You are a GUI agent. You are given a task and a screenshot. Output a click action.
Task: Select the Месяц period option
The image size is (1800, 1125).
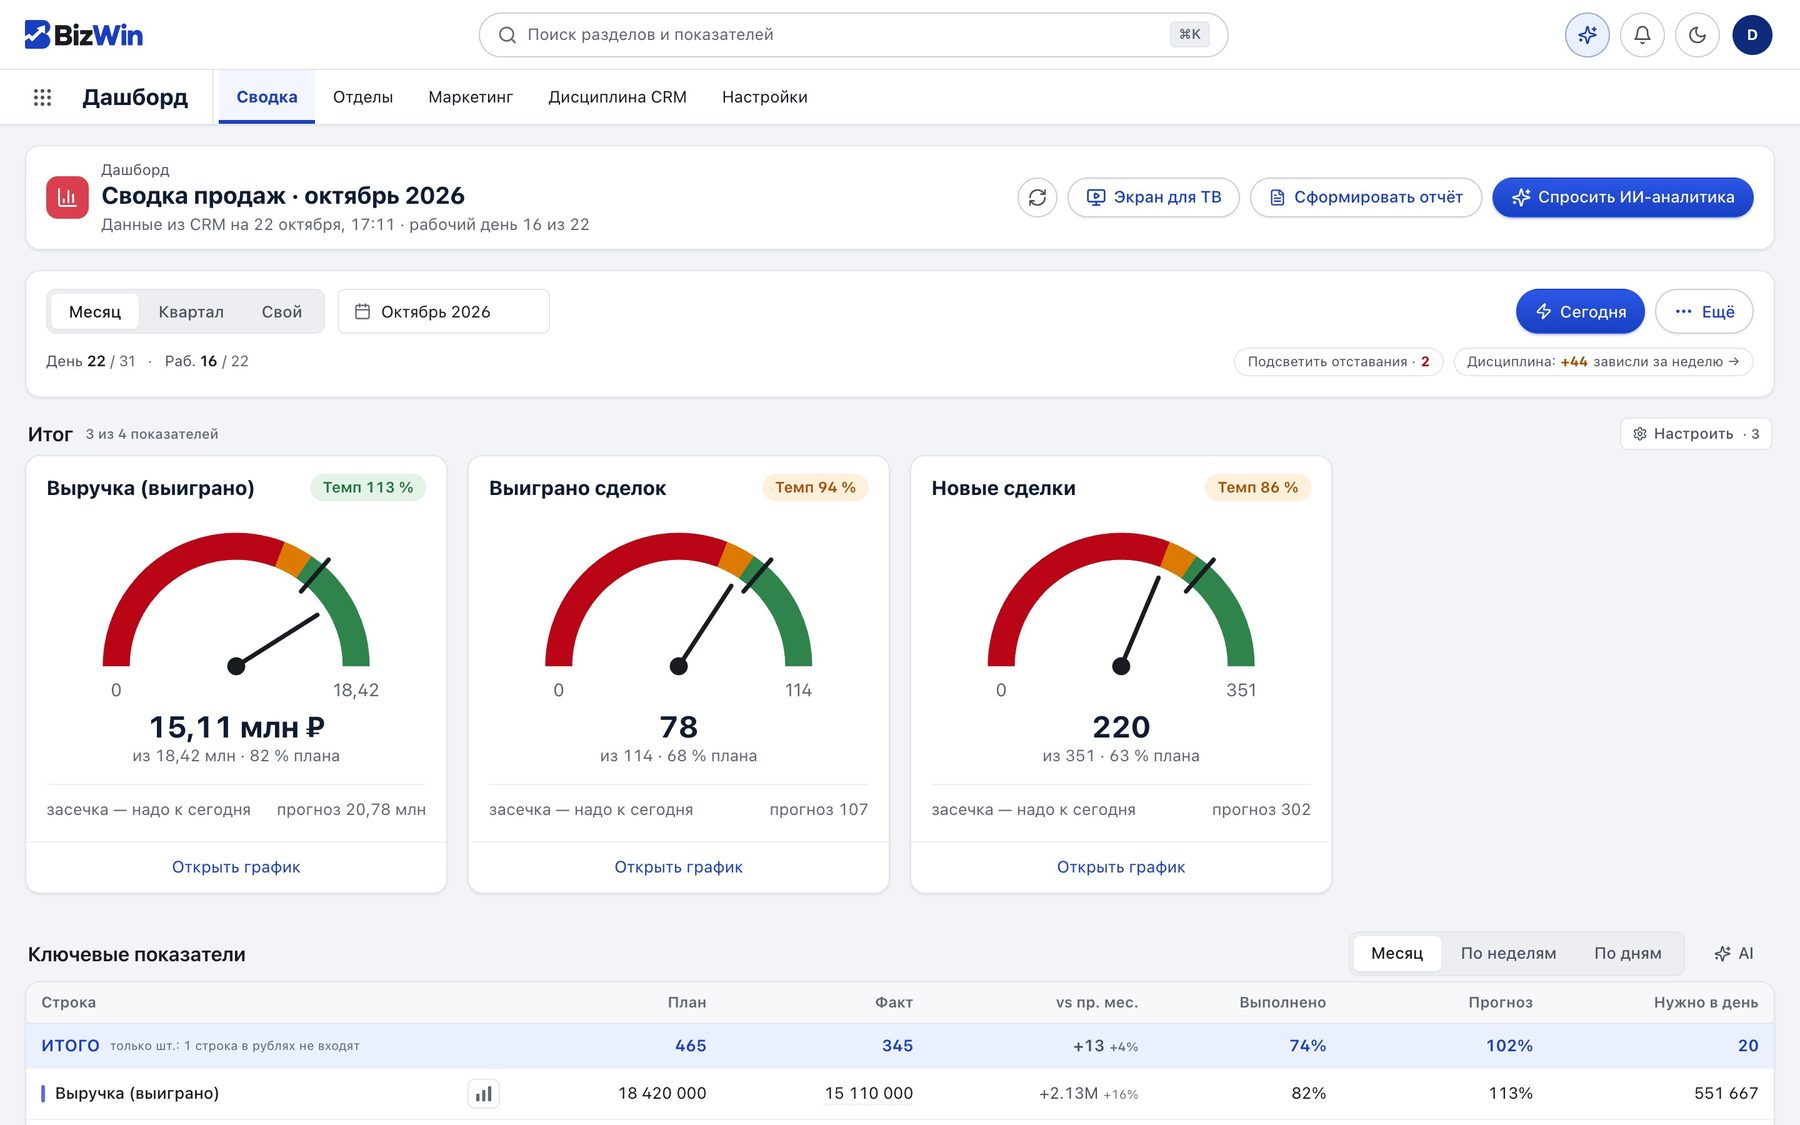tap(95, 312)
